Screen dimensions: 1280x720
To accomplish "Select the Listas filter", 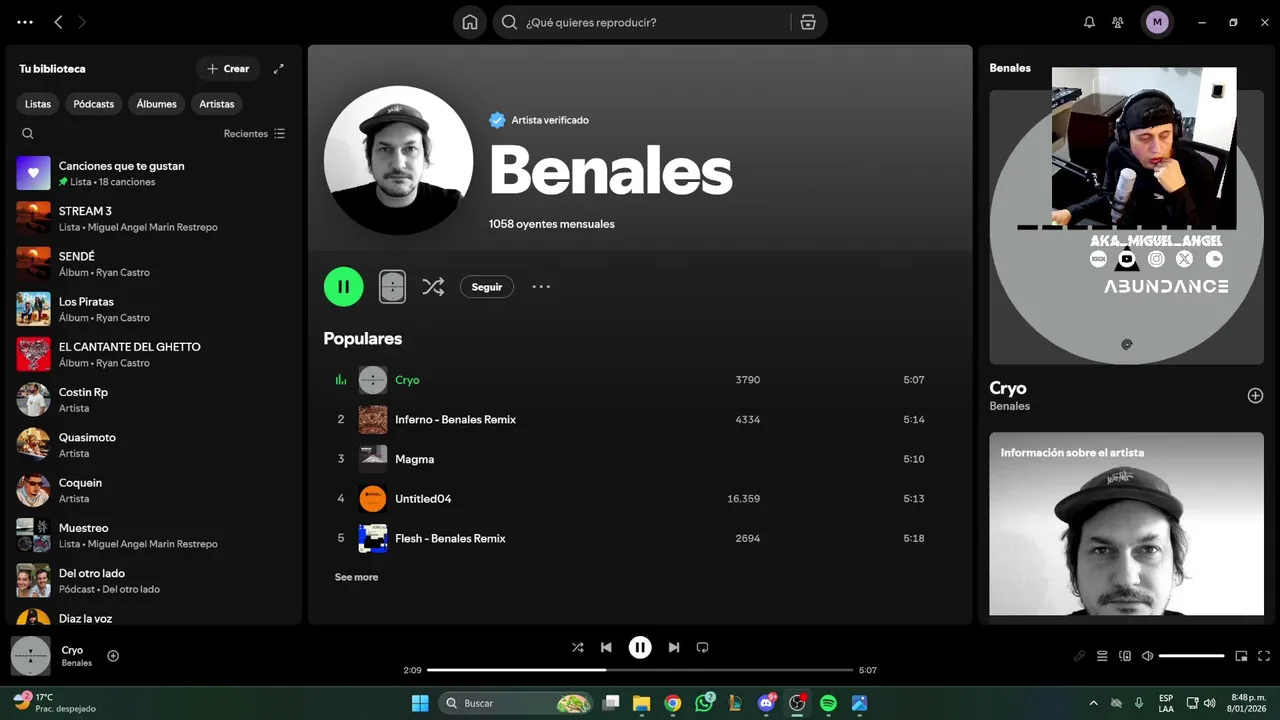I will [38, 104].
